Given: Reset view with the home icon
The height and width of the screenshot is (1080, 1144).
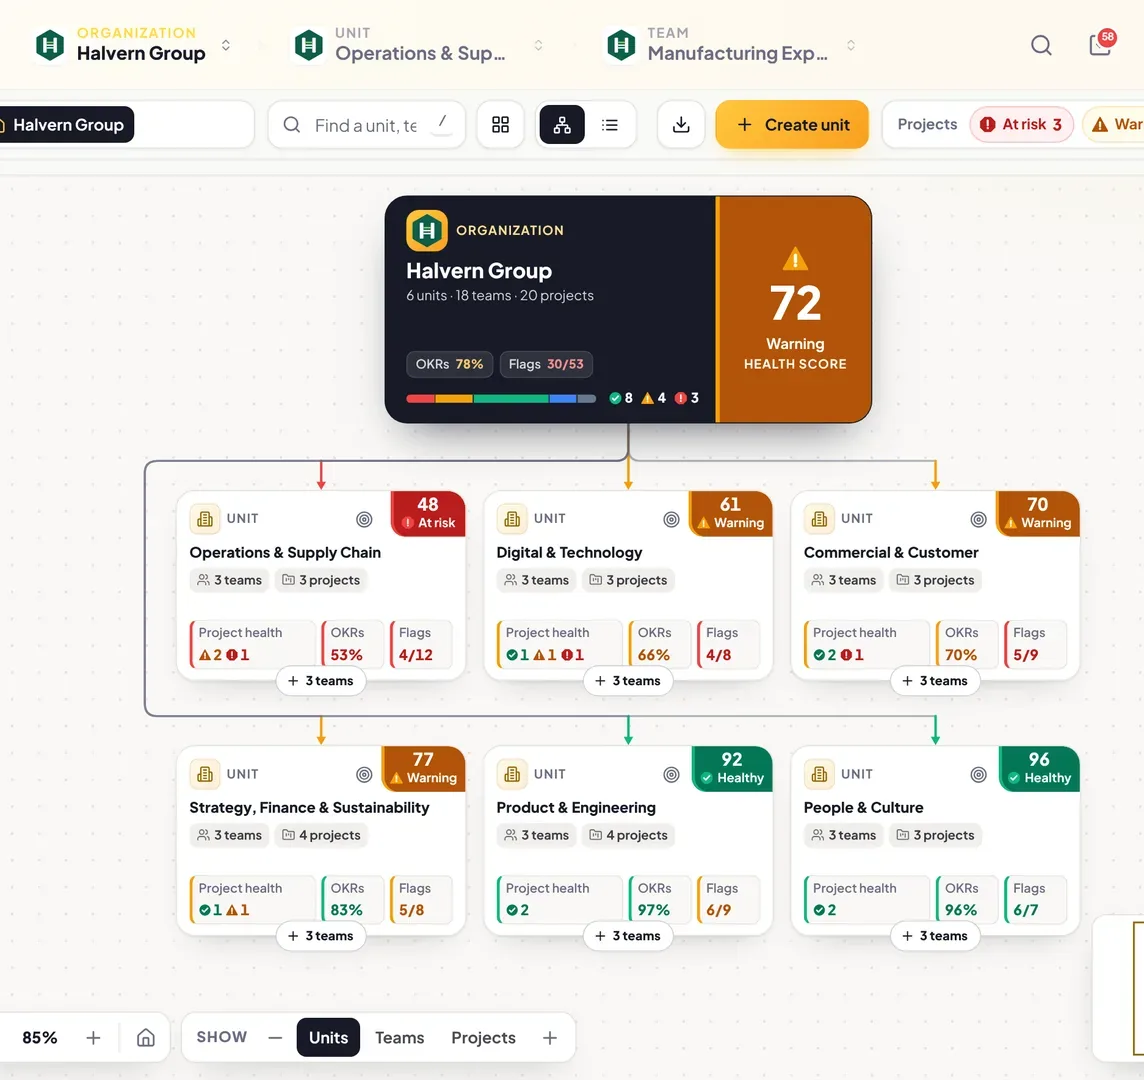Looking at the screenshot, I should click(146, 1038).
